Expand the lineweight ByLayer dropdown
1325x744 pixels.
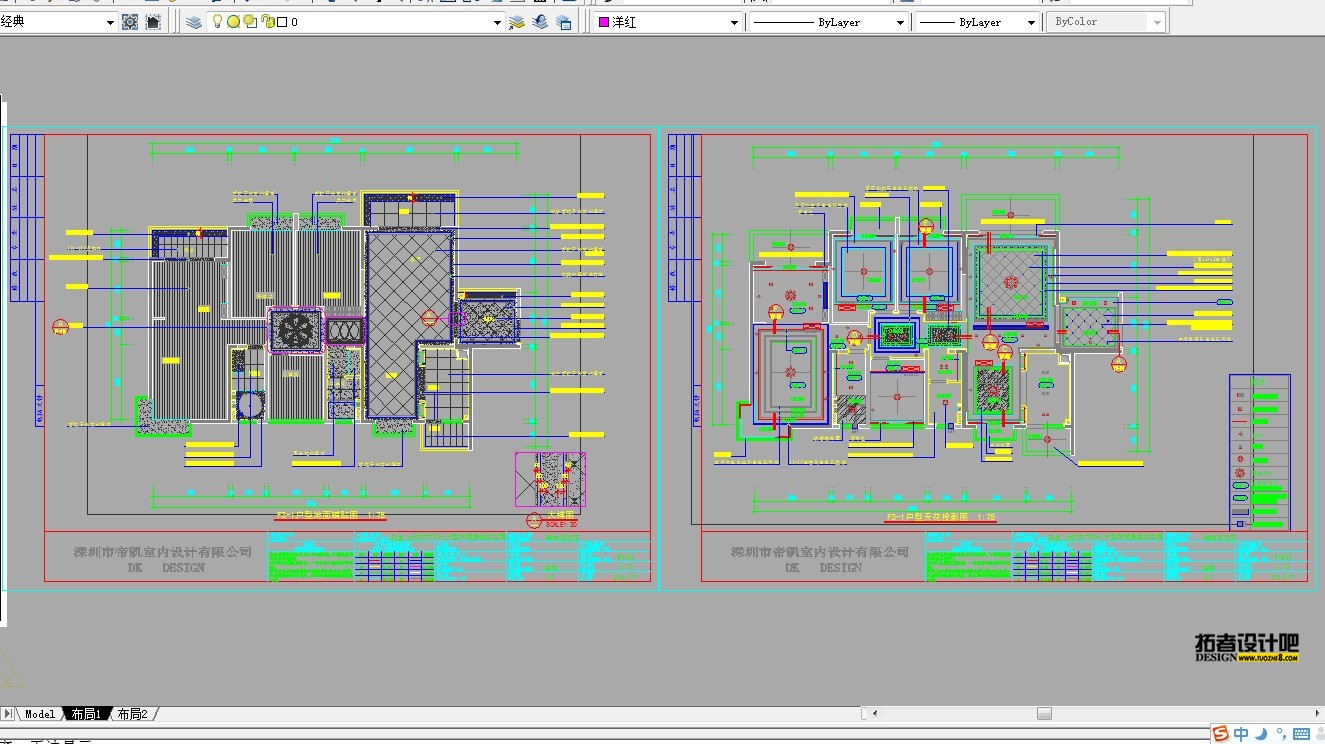[x=1032, y=22]
